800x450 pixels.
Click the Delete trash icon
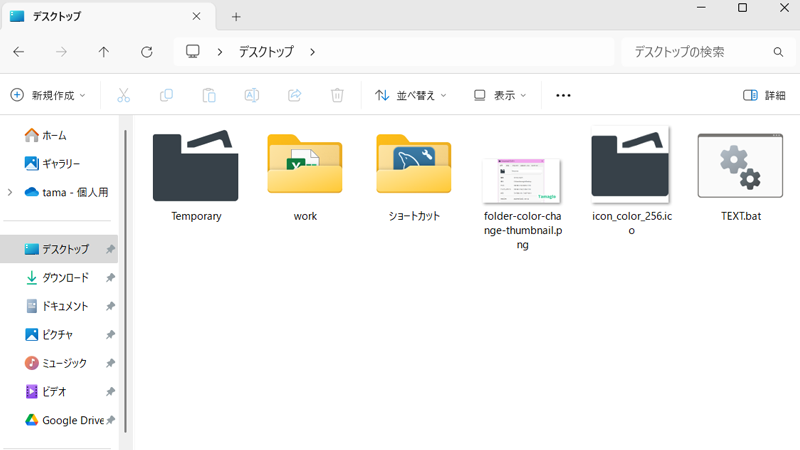(337, 95)
